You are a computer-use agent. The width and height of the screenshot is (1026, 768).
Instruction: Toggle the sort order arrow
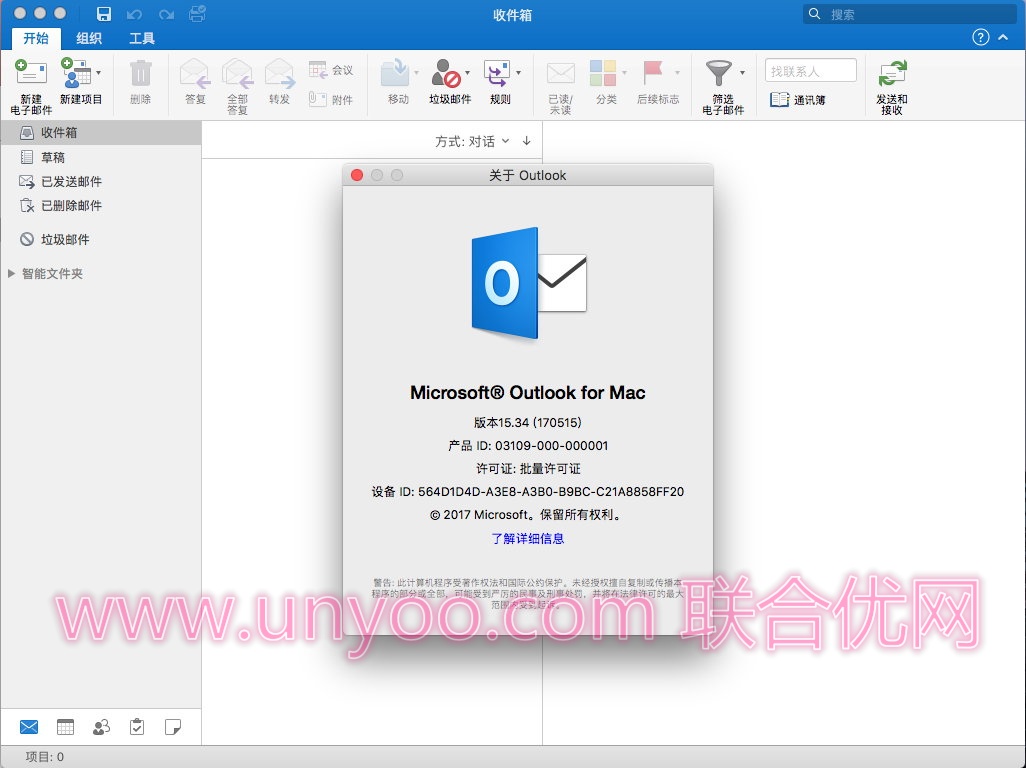pos(527,141)
